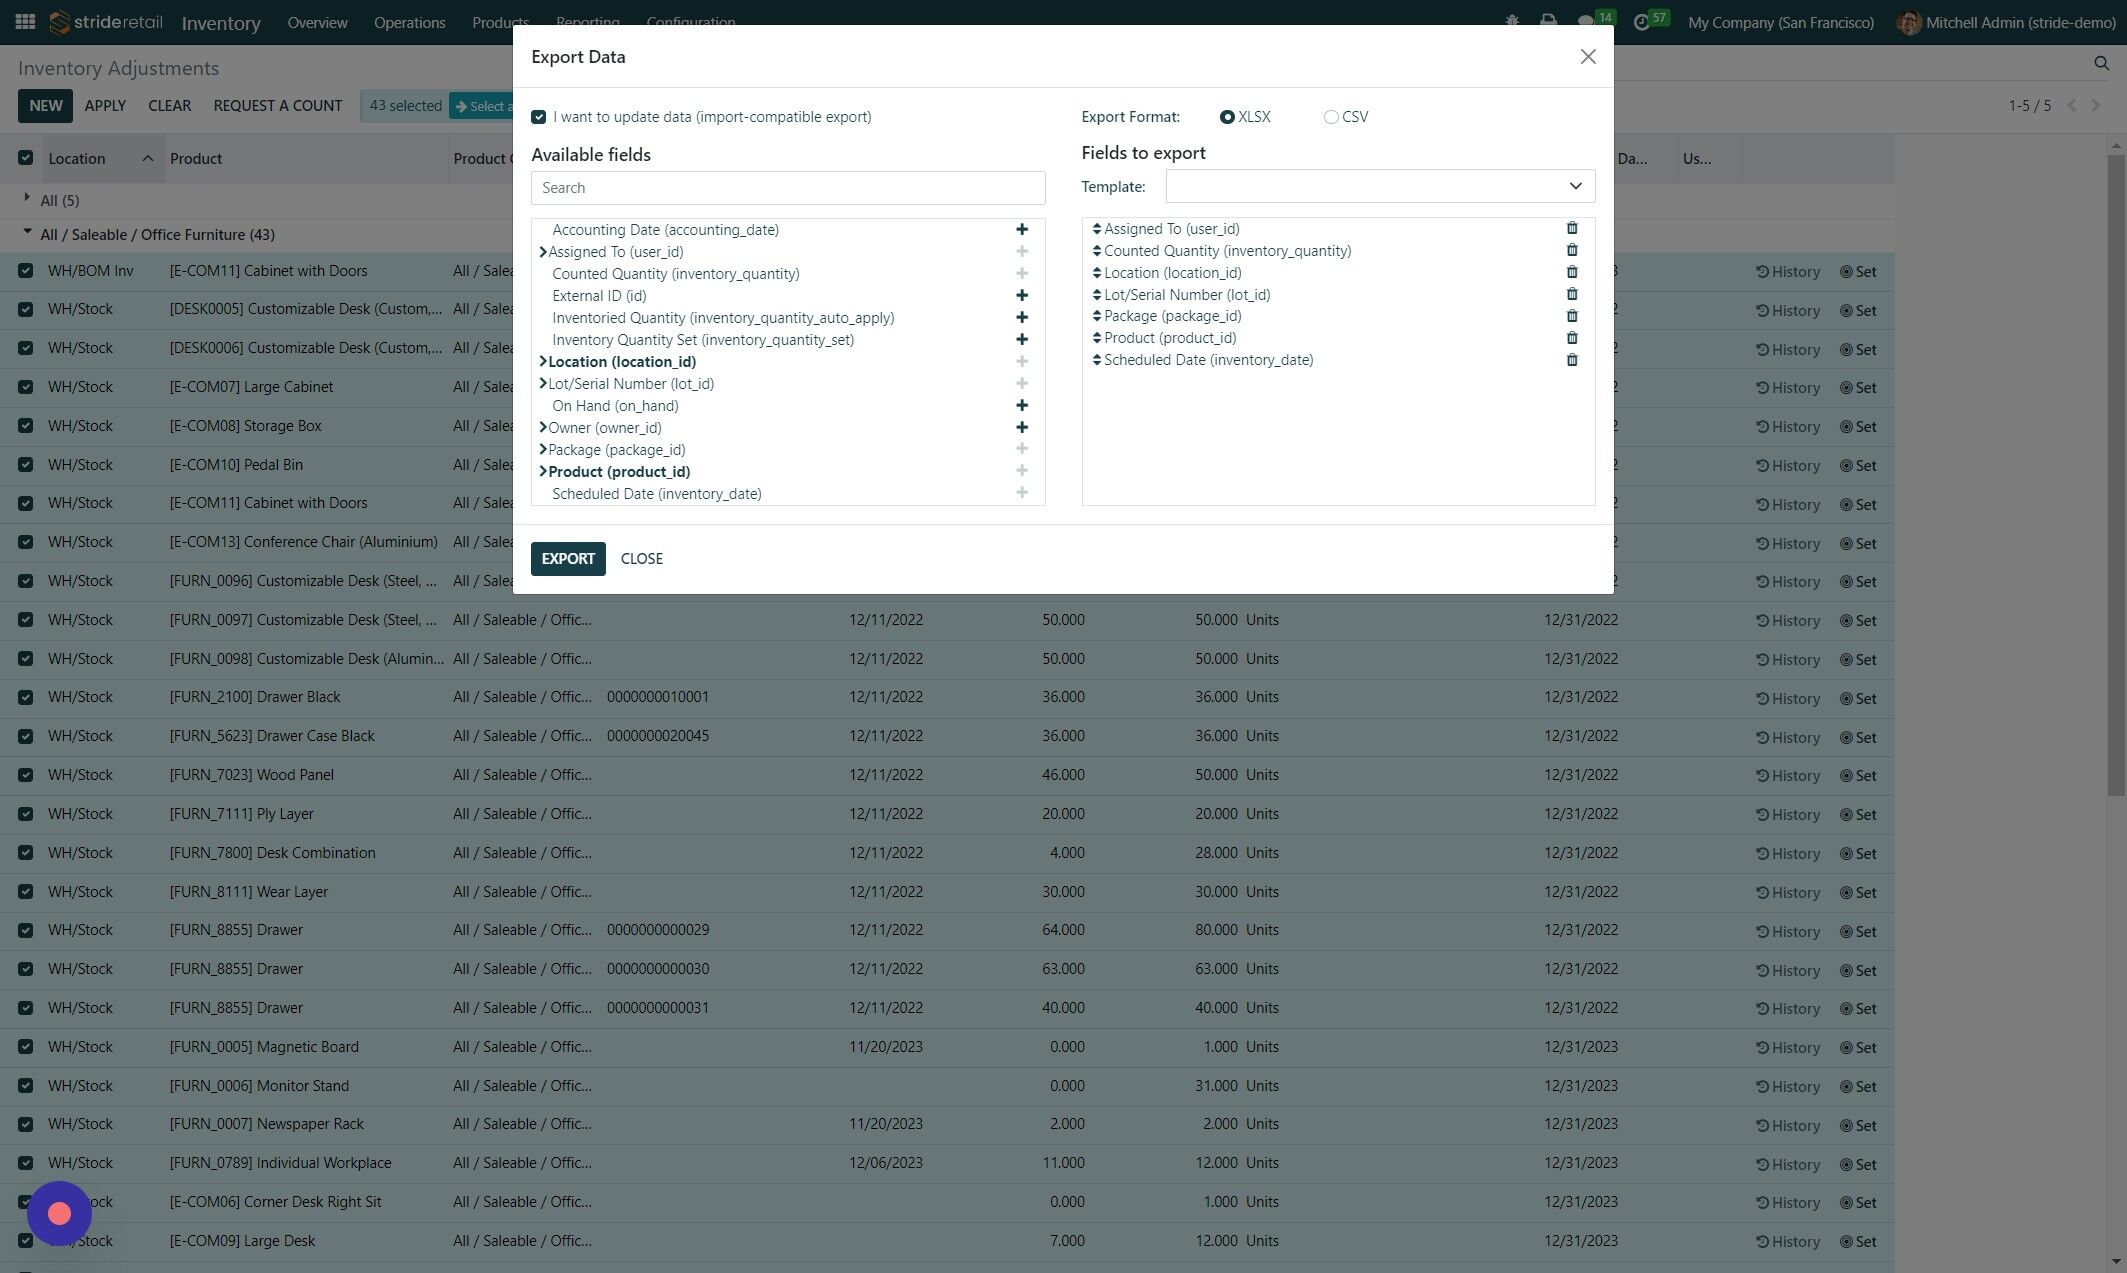Click the Close text button
The height and width of the screenshot is (1273, 2127).
(x=641, y=559)
